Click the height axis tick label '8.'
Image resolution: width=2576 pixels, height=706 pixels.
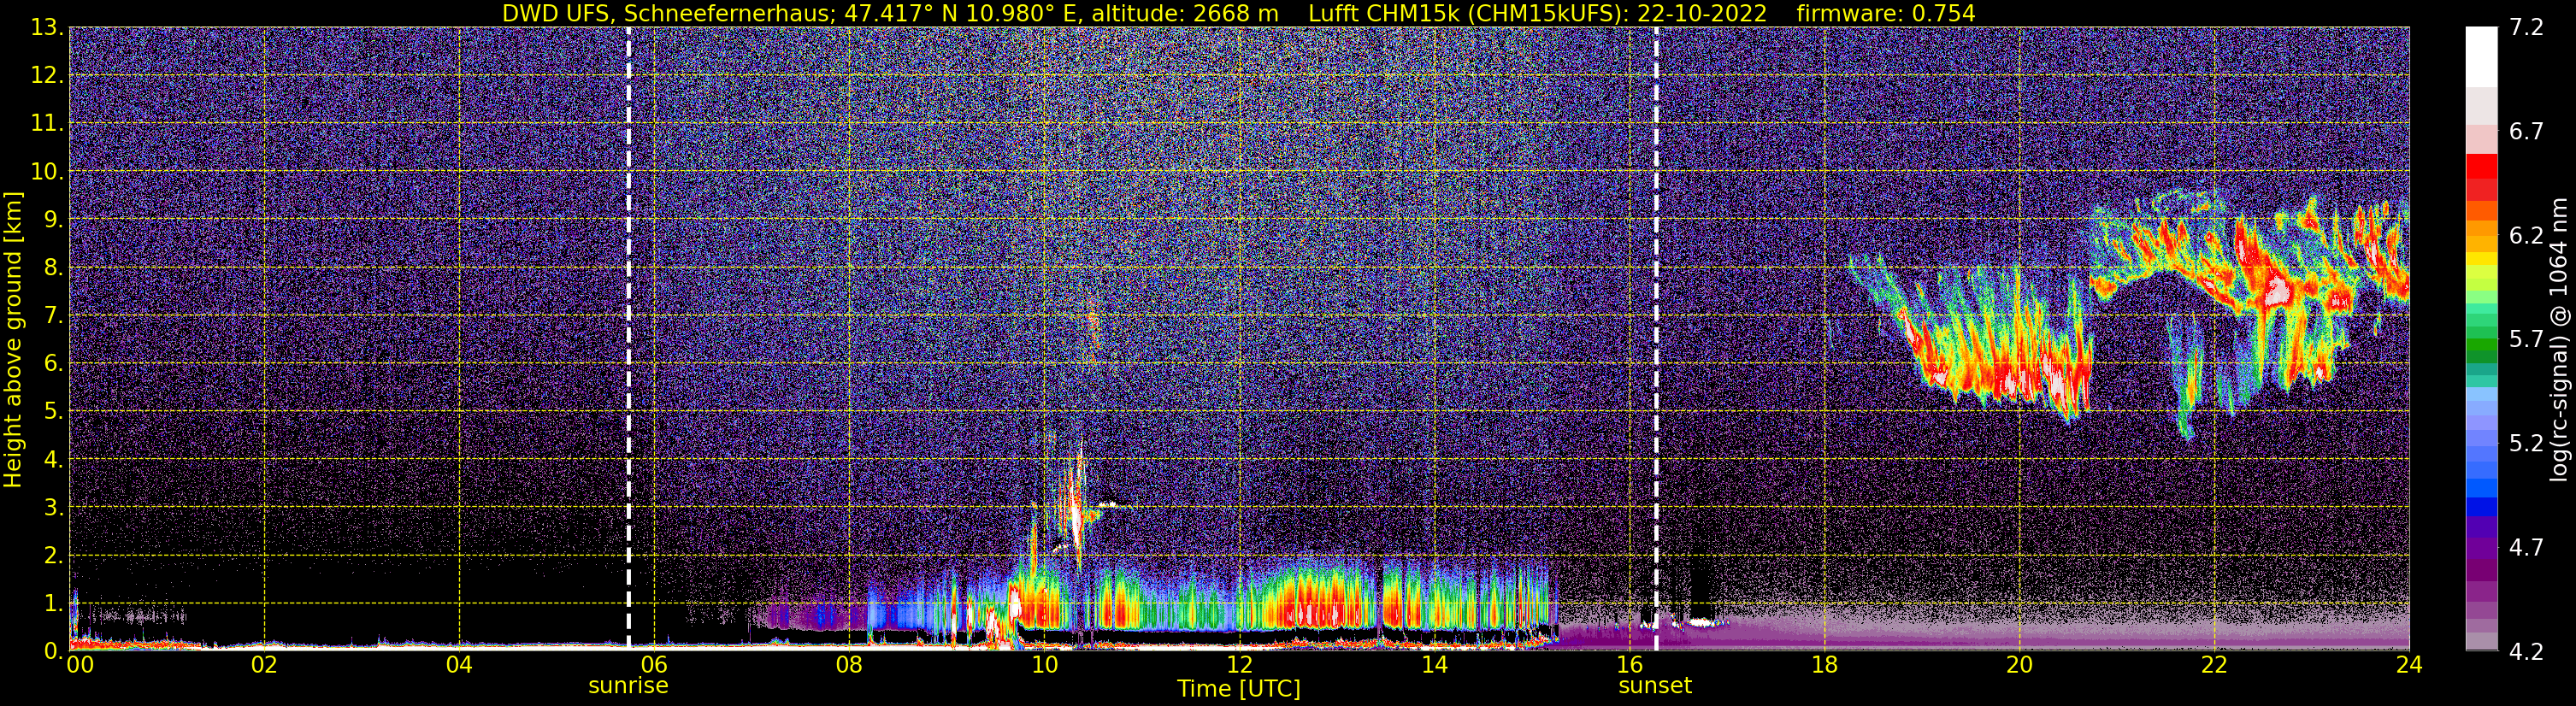53,267
